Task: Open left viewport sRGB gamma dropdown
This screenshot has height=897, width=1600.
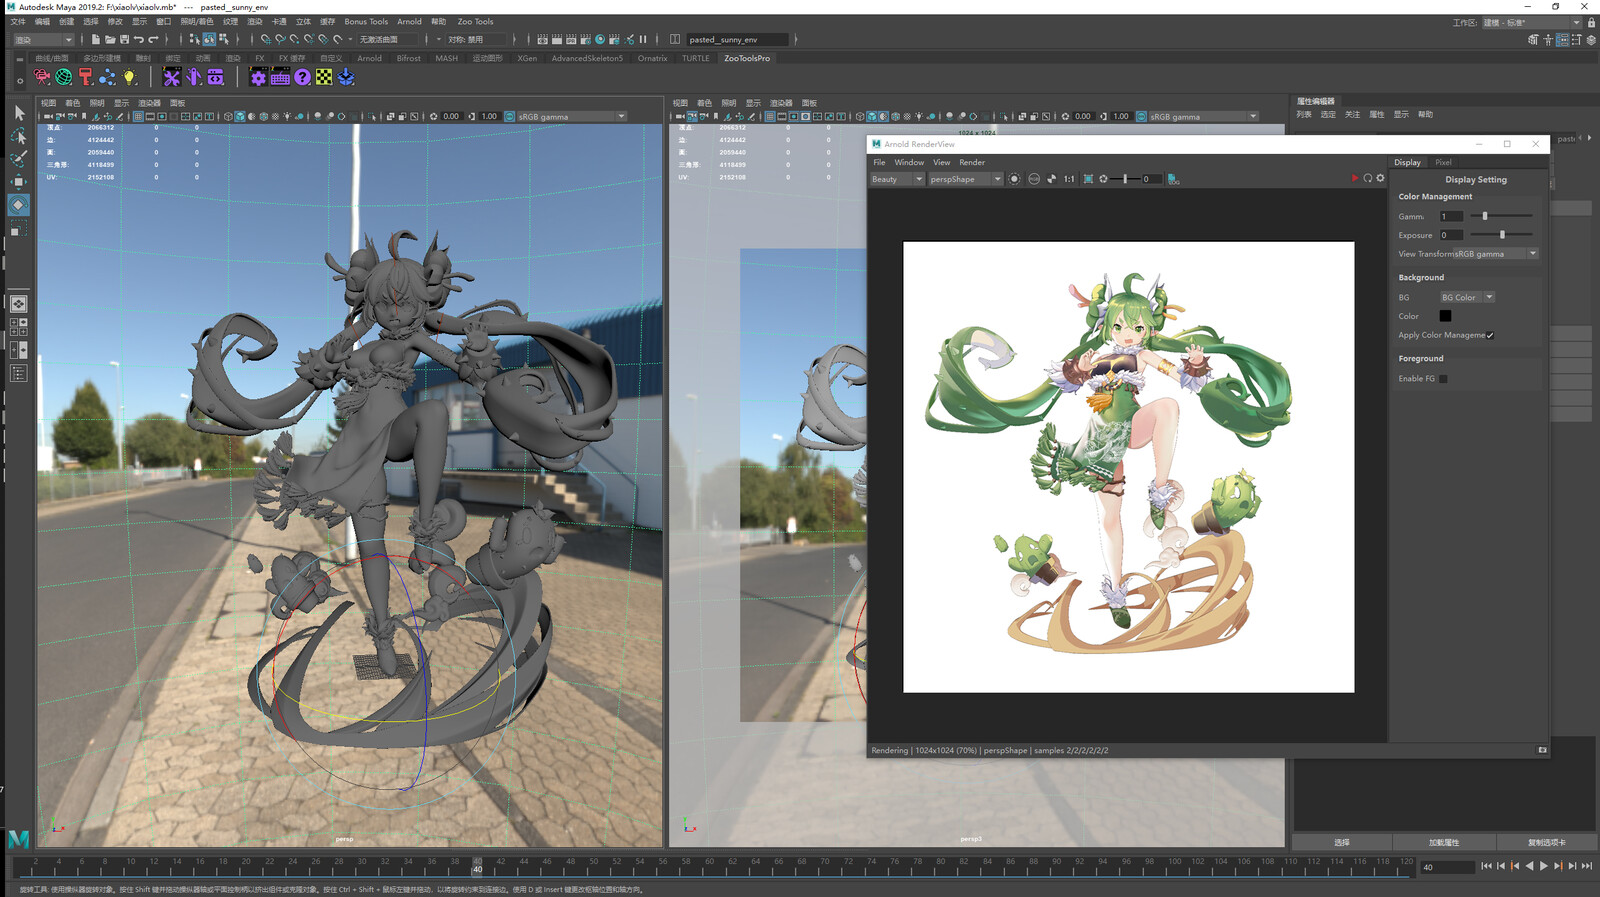Action: pos(571,116)
